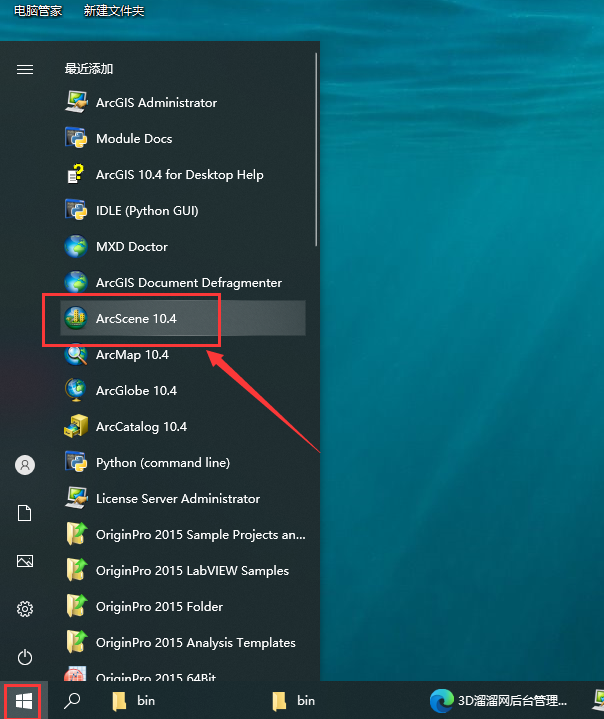This screenshot has width=604, height=719.
Task: Click the Start menu scrollbar
Action: click(316, 149)
